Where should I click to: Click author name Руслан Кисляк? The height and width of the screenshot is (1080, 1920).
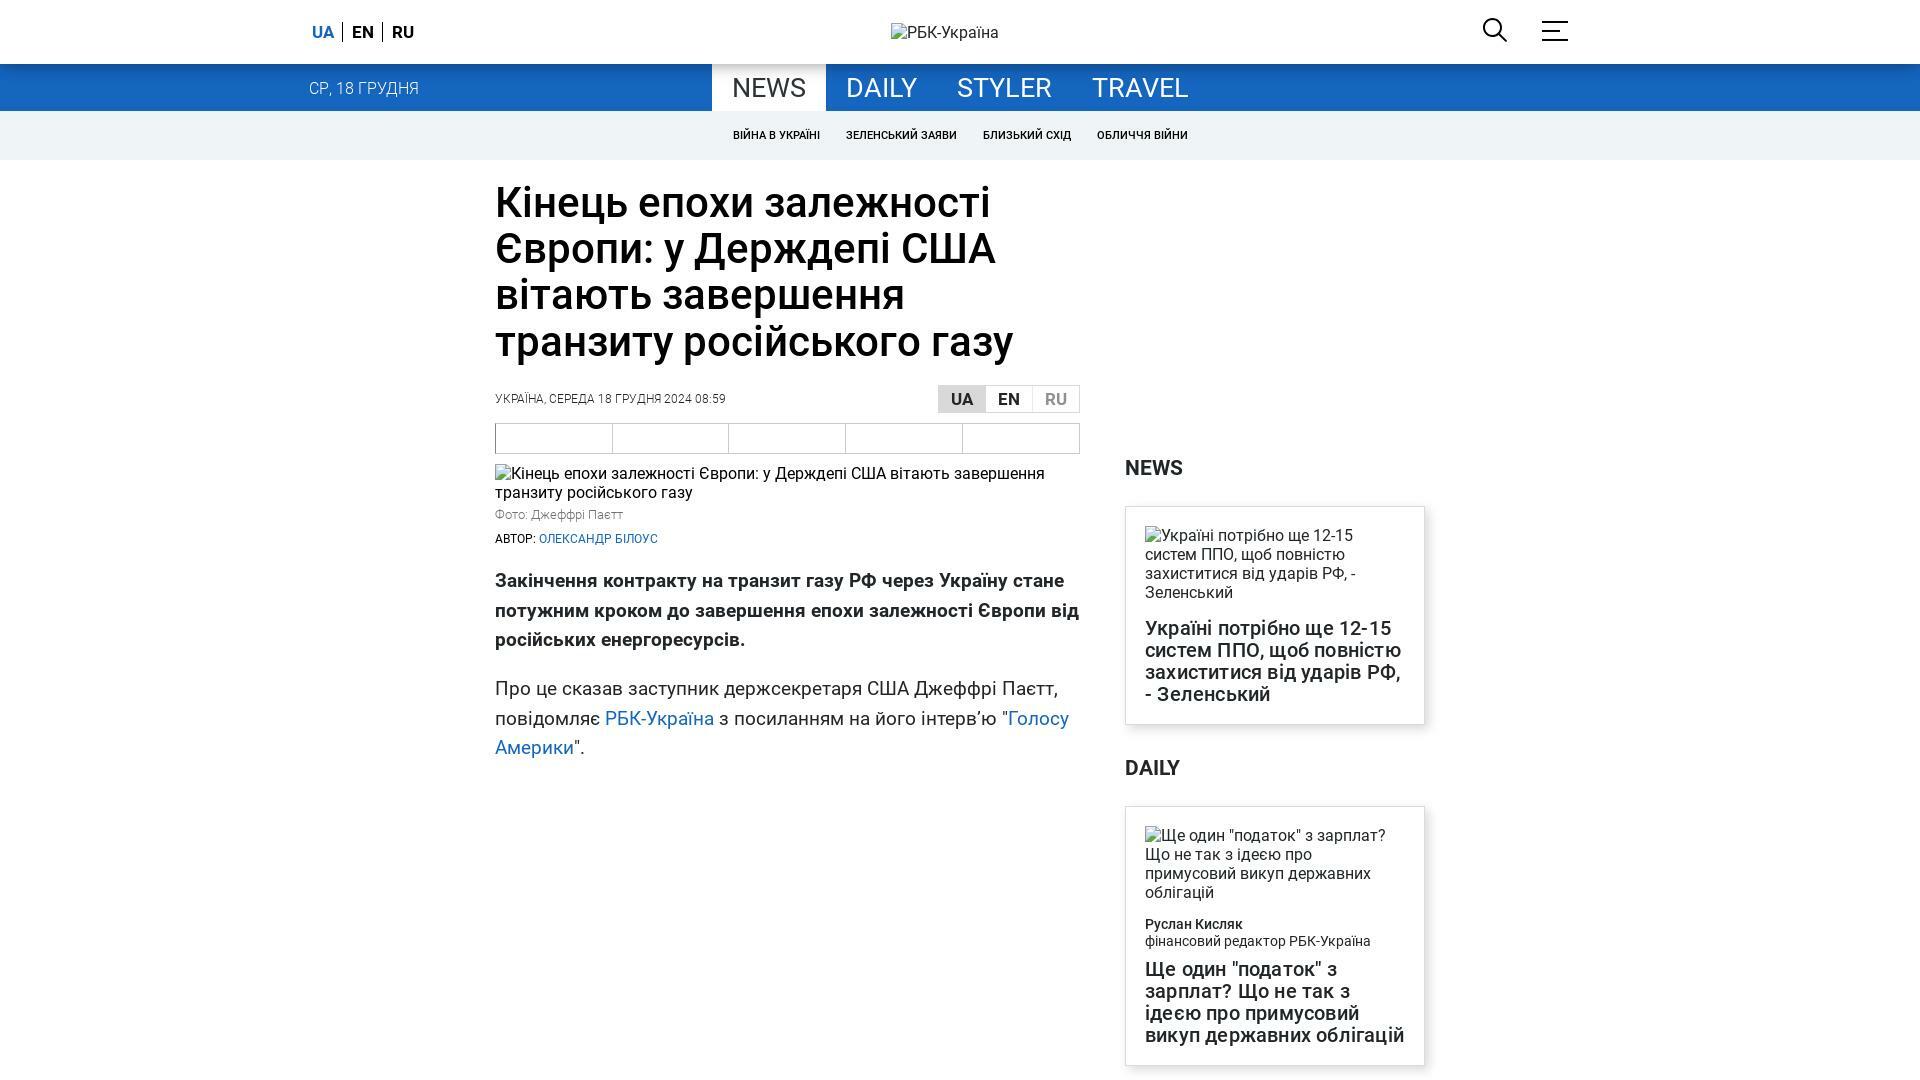[x=1194, y=924]
